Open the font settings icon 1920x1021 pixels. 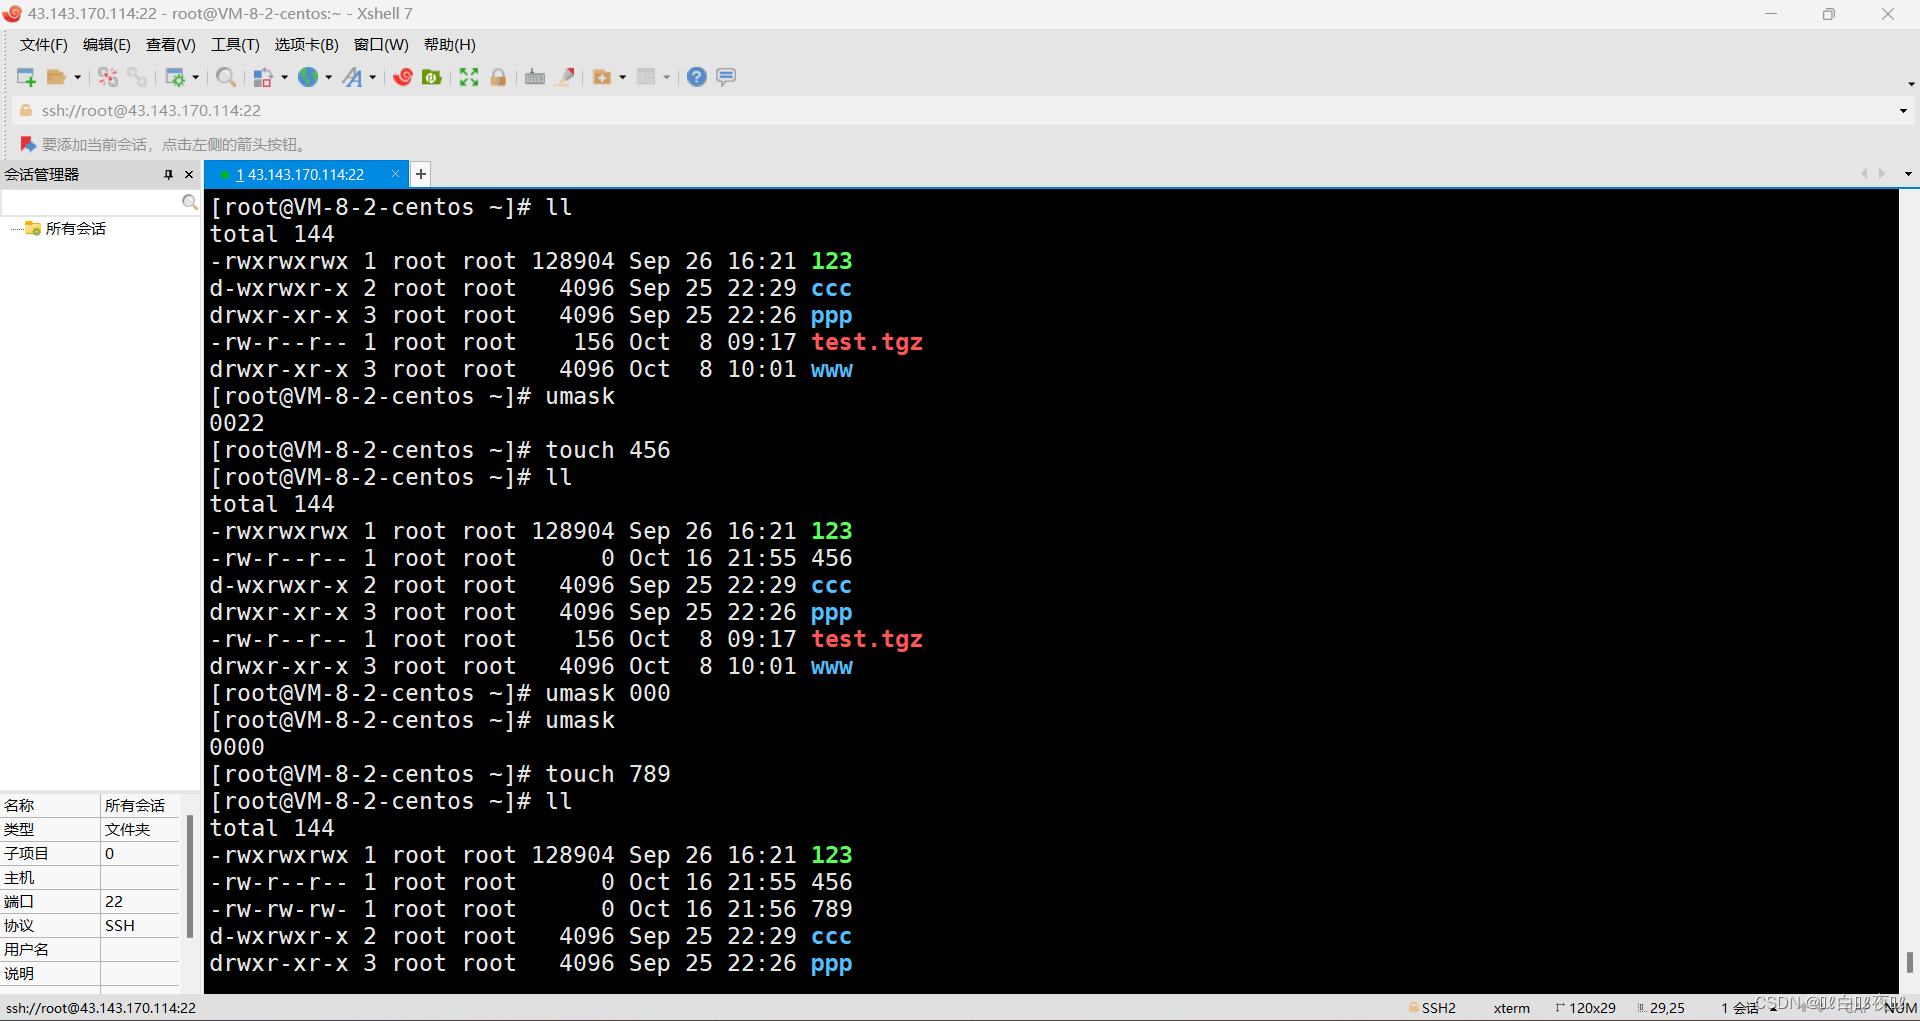[352, 77]
